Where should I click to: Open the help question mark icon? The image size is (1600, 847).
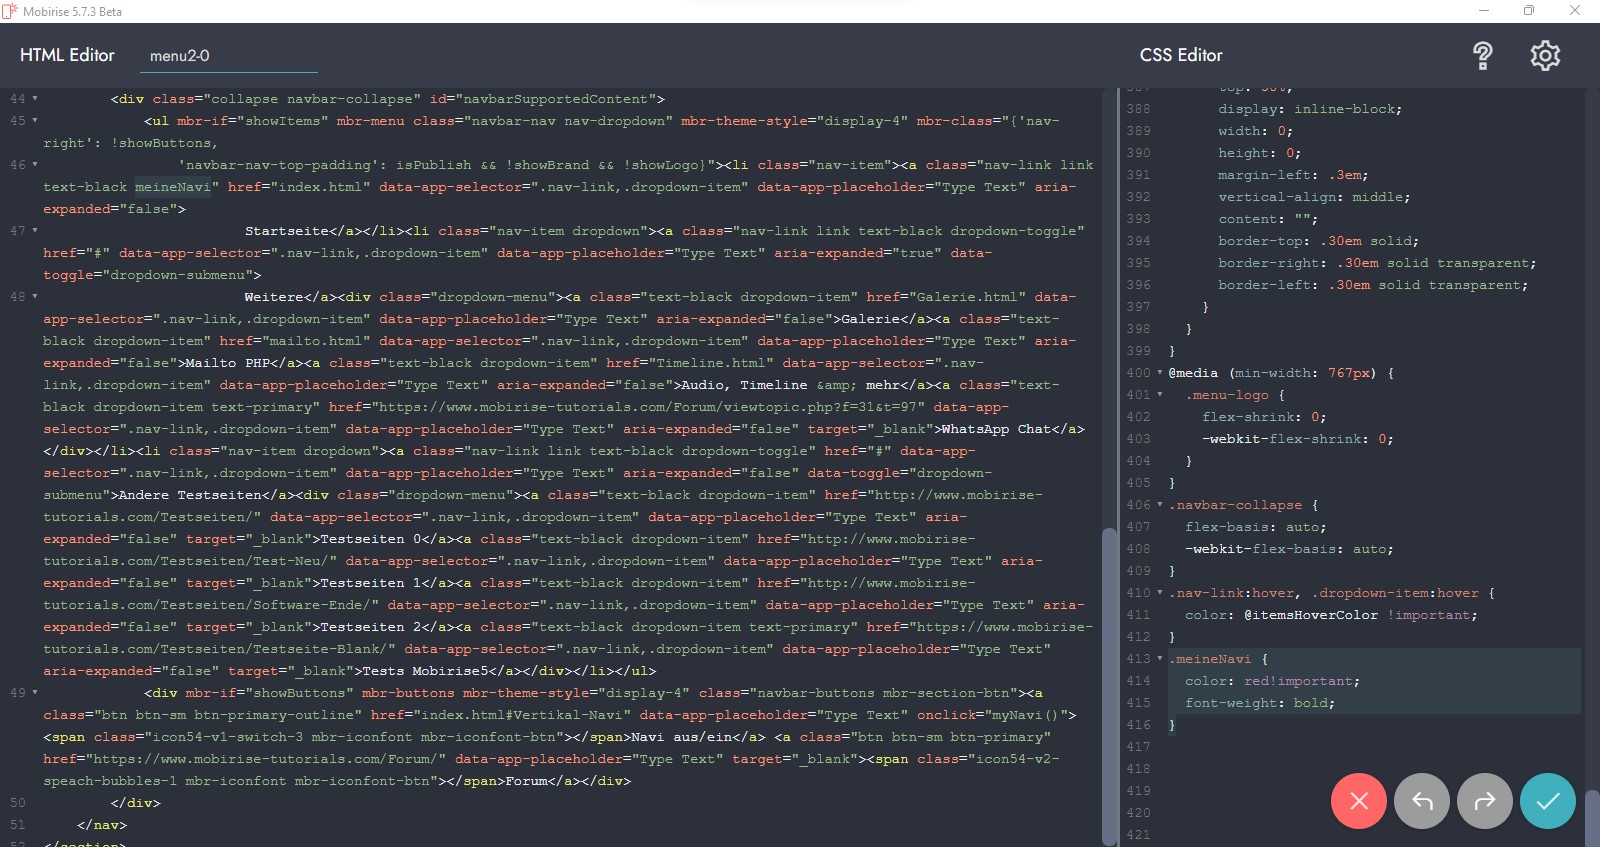pos(1482,56)
